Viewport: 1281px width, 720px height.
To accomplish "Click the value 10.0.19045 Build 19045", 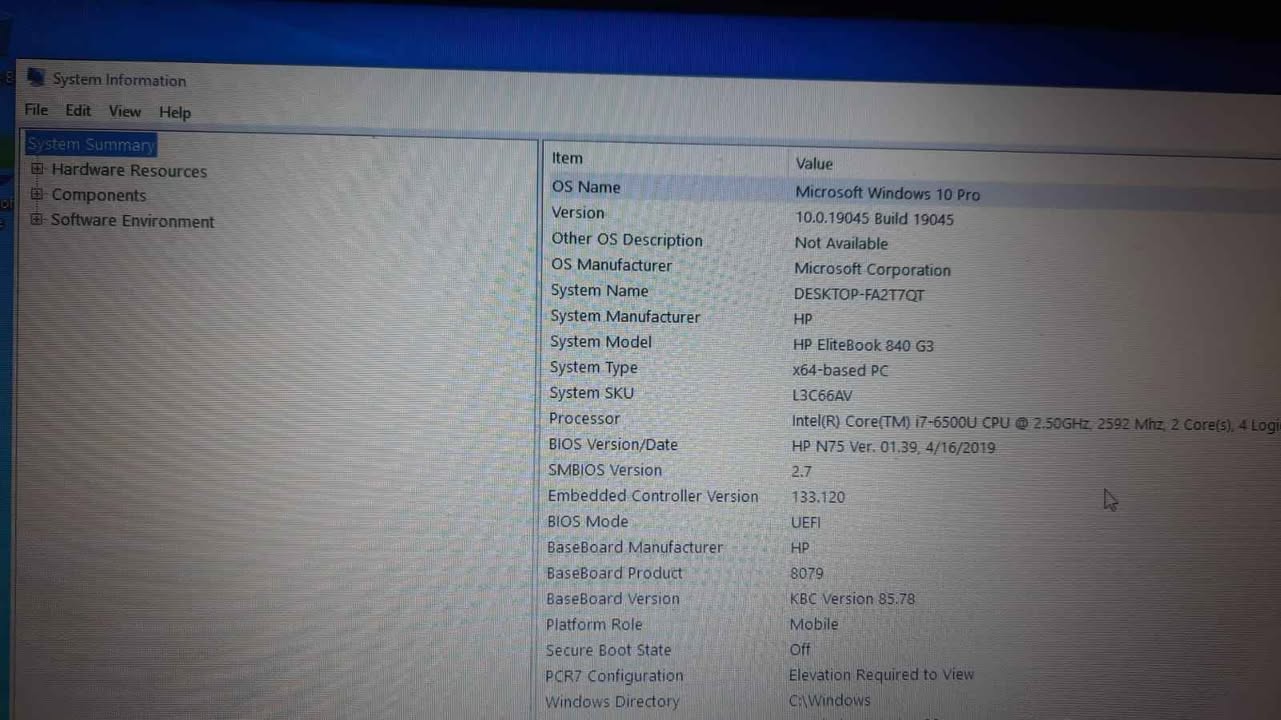I will point(874,219).
